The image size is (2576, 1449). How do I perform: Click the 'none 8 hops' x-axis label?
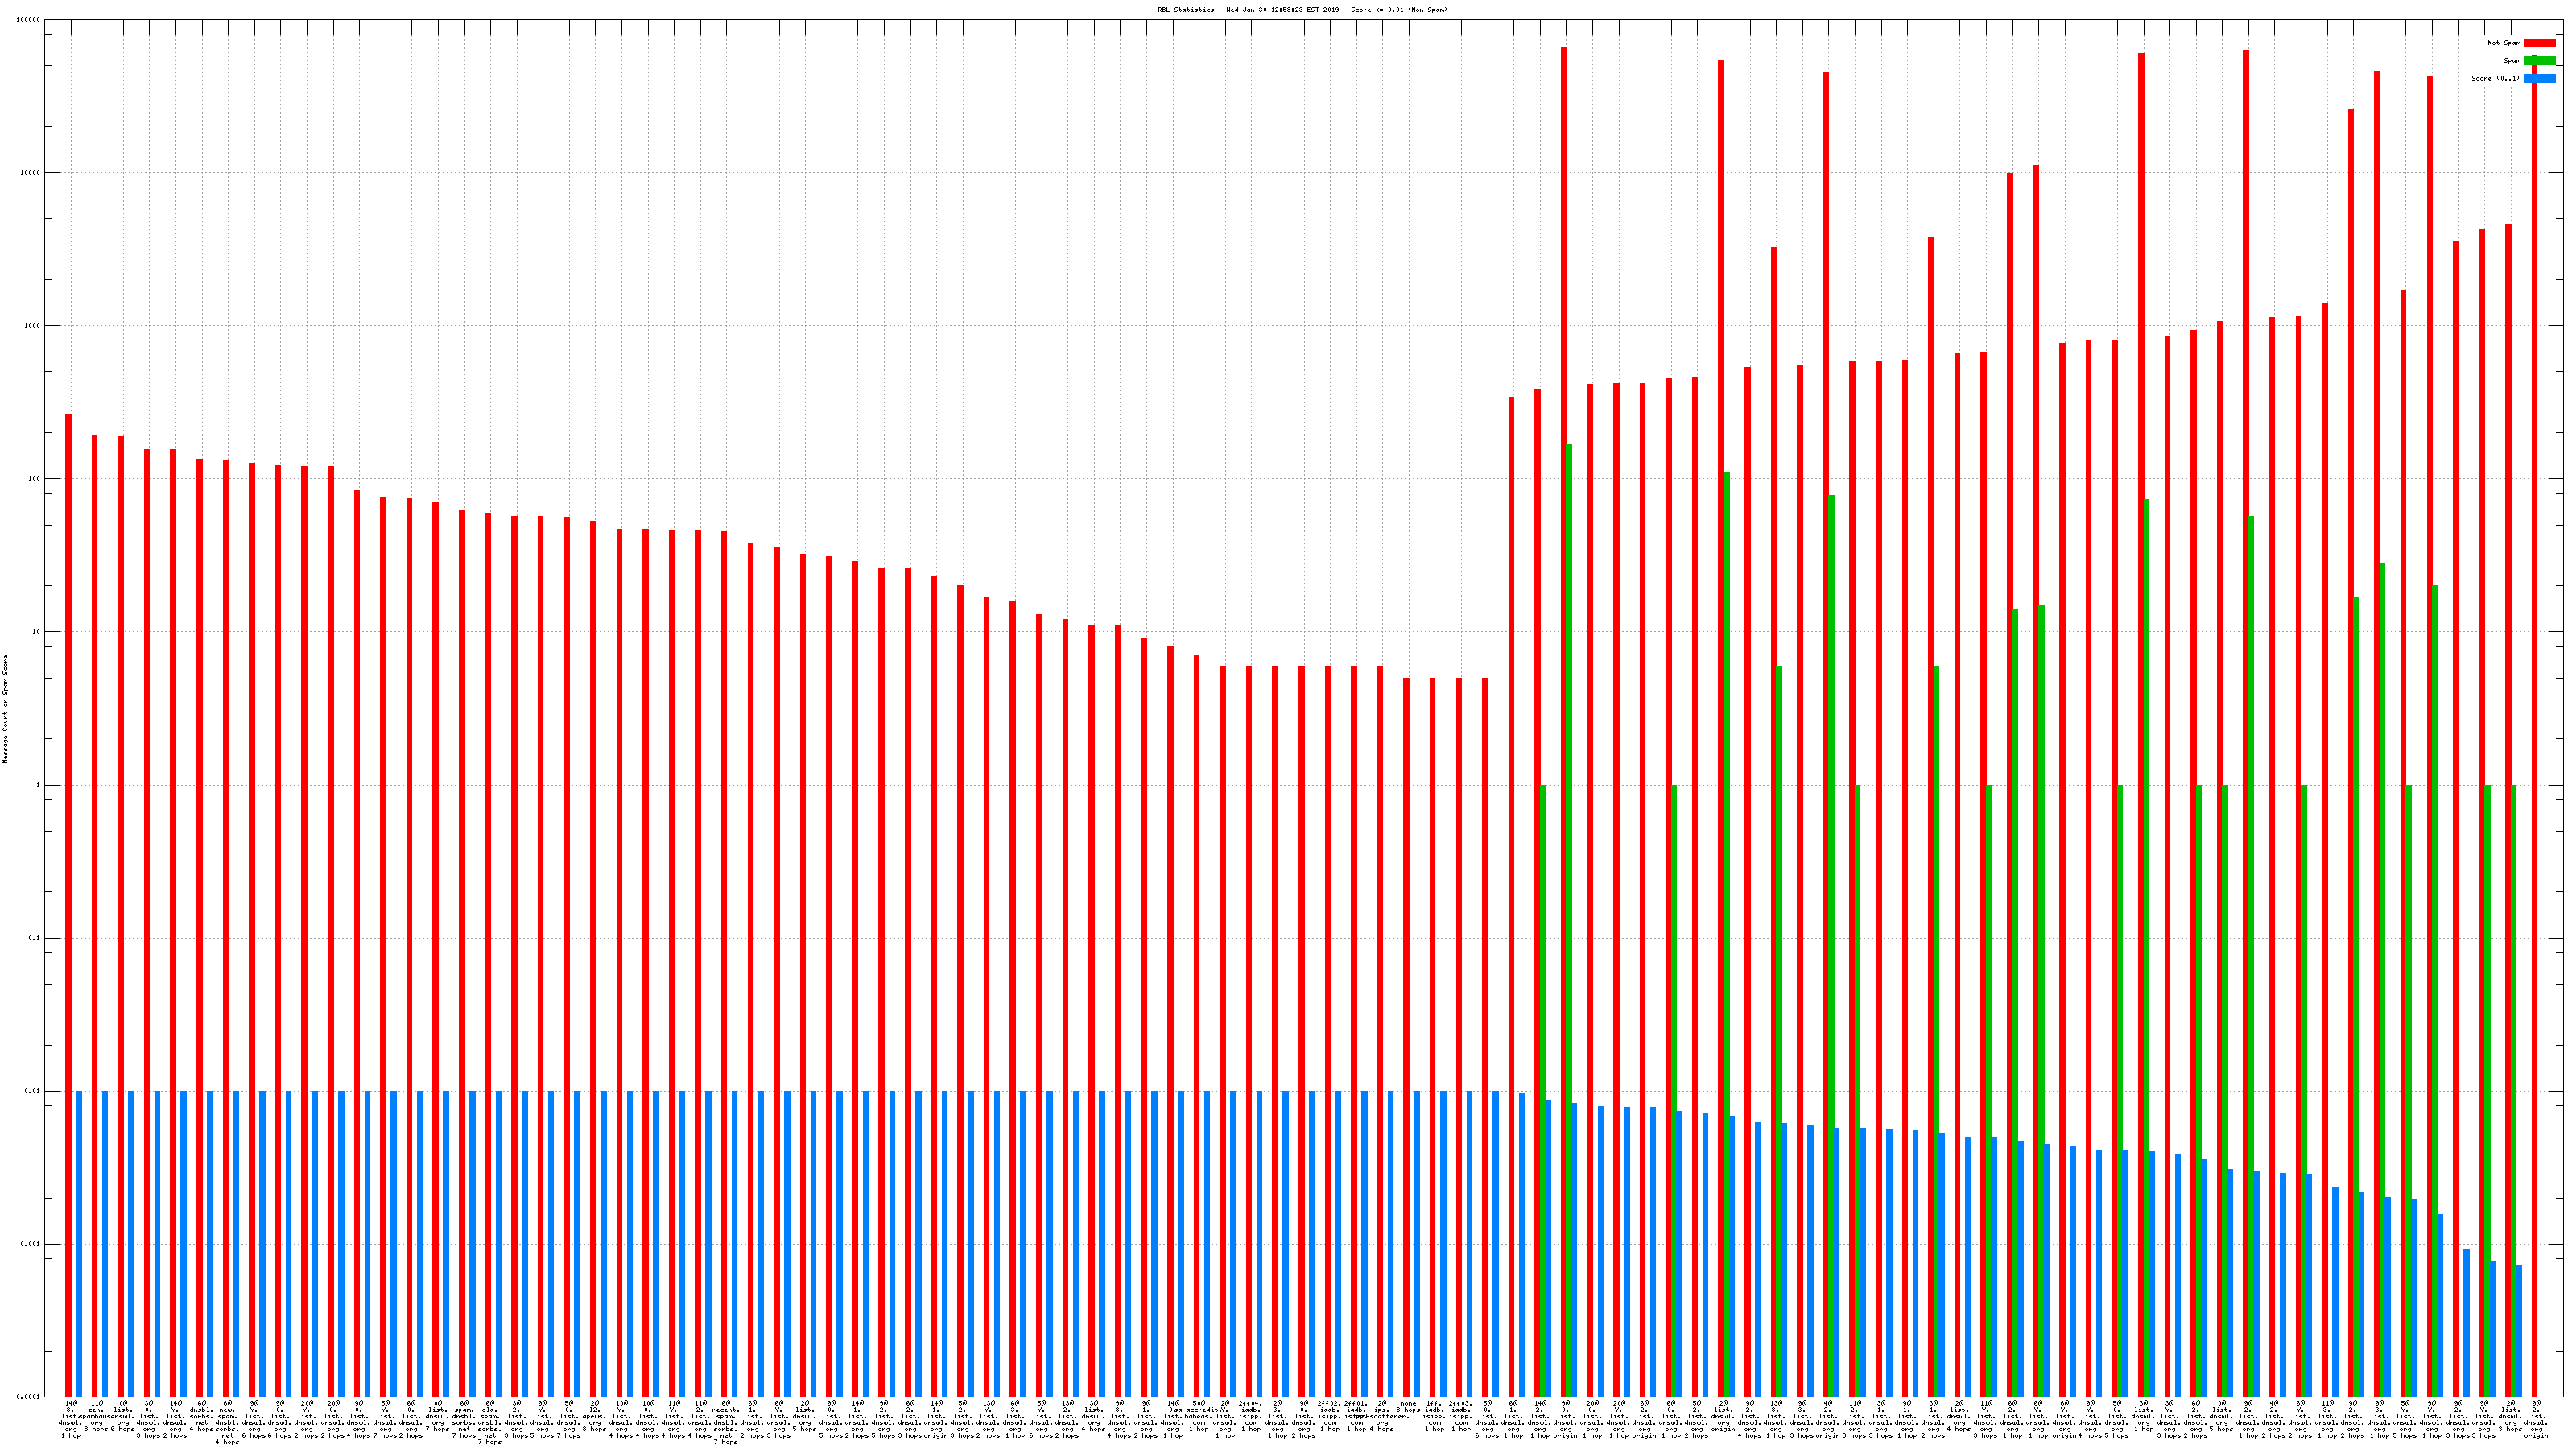click(1408, 1406)
